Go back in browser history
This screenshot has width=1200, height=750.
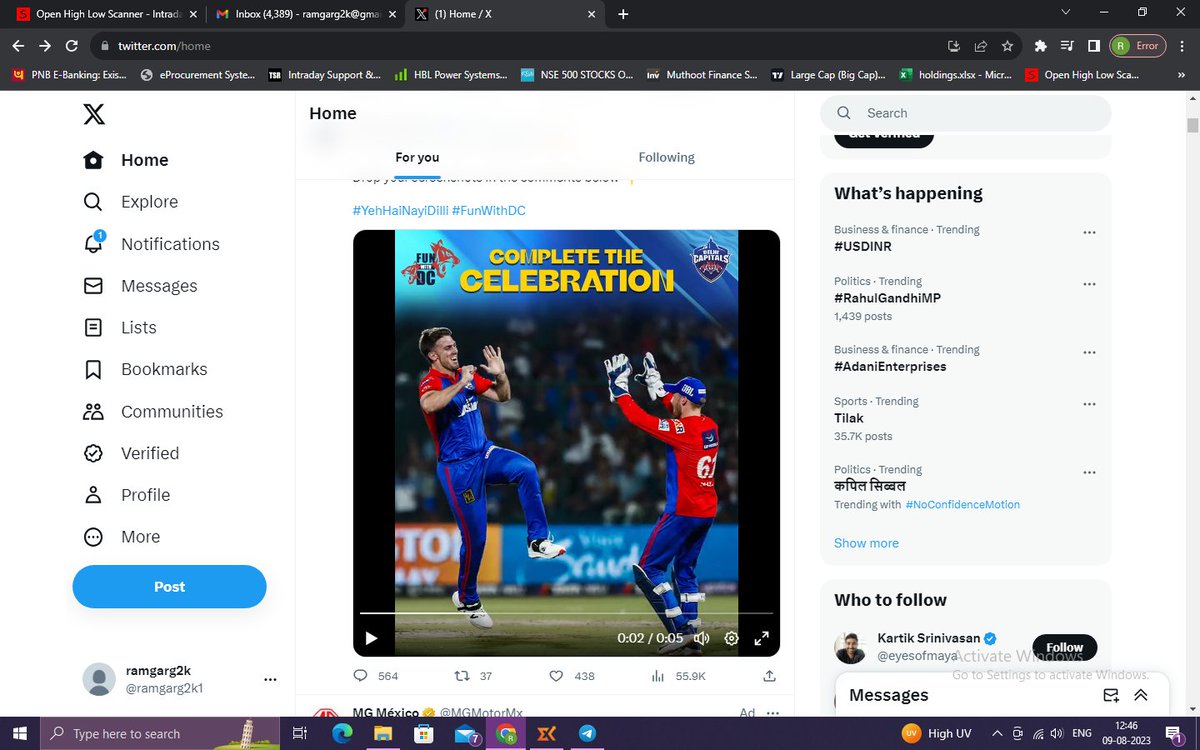17,46
